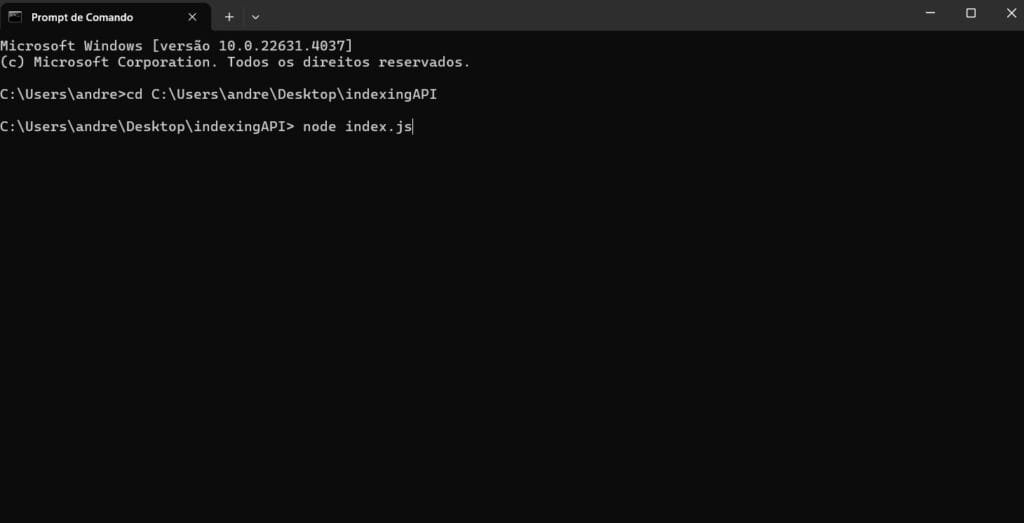The width and height of the screenshot is (1024, 523).
Task: Click the indexingAPI prompt path on last line
Action: click(148, 127)
